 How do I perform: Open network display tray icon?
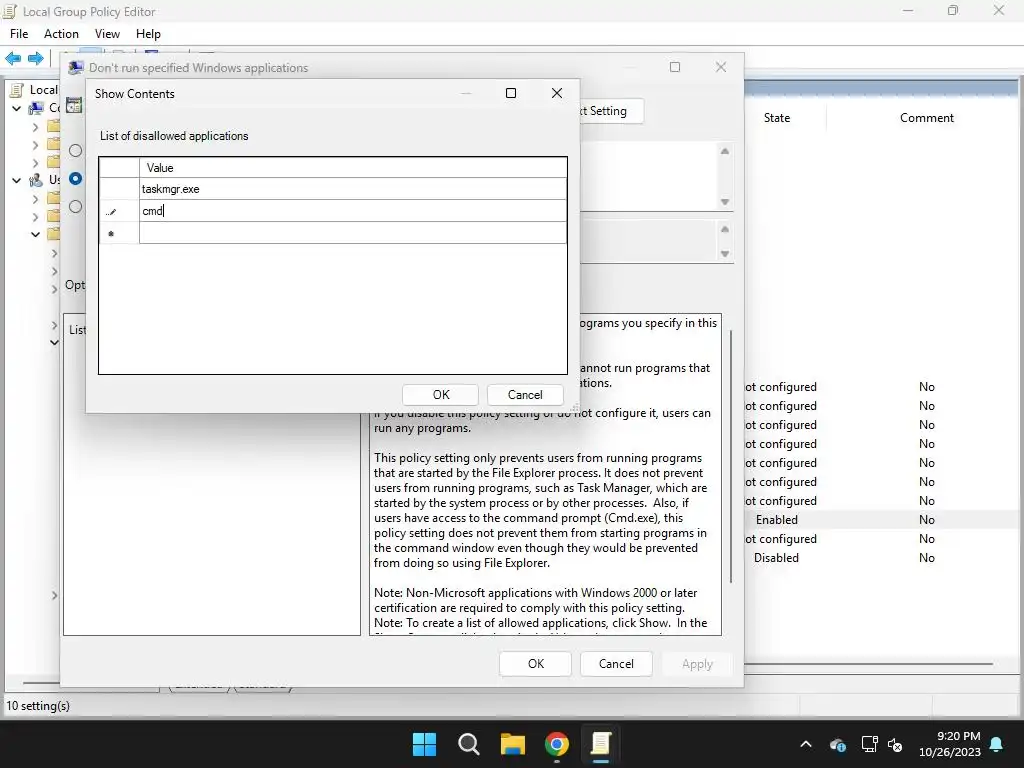tap(869, 744)
